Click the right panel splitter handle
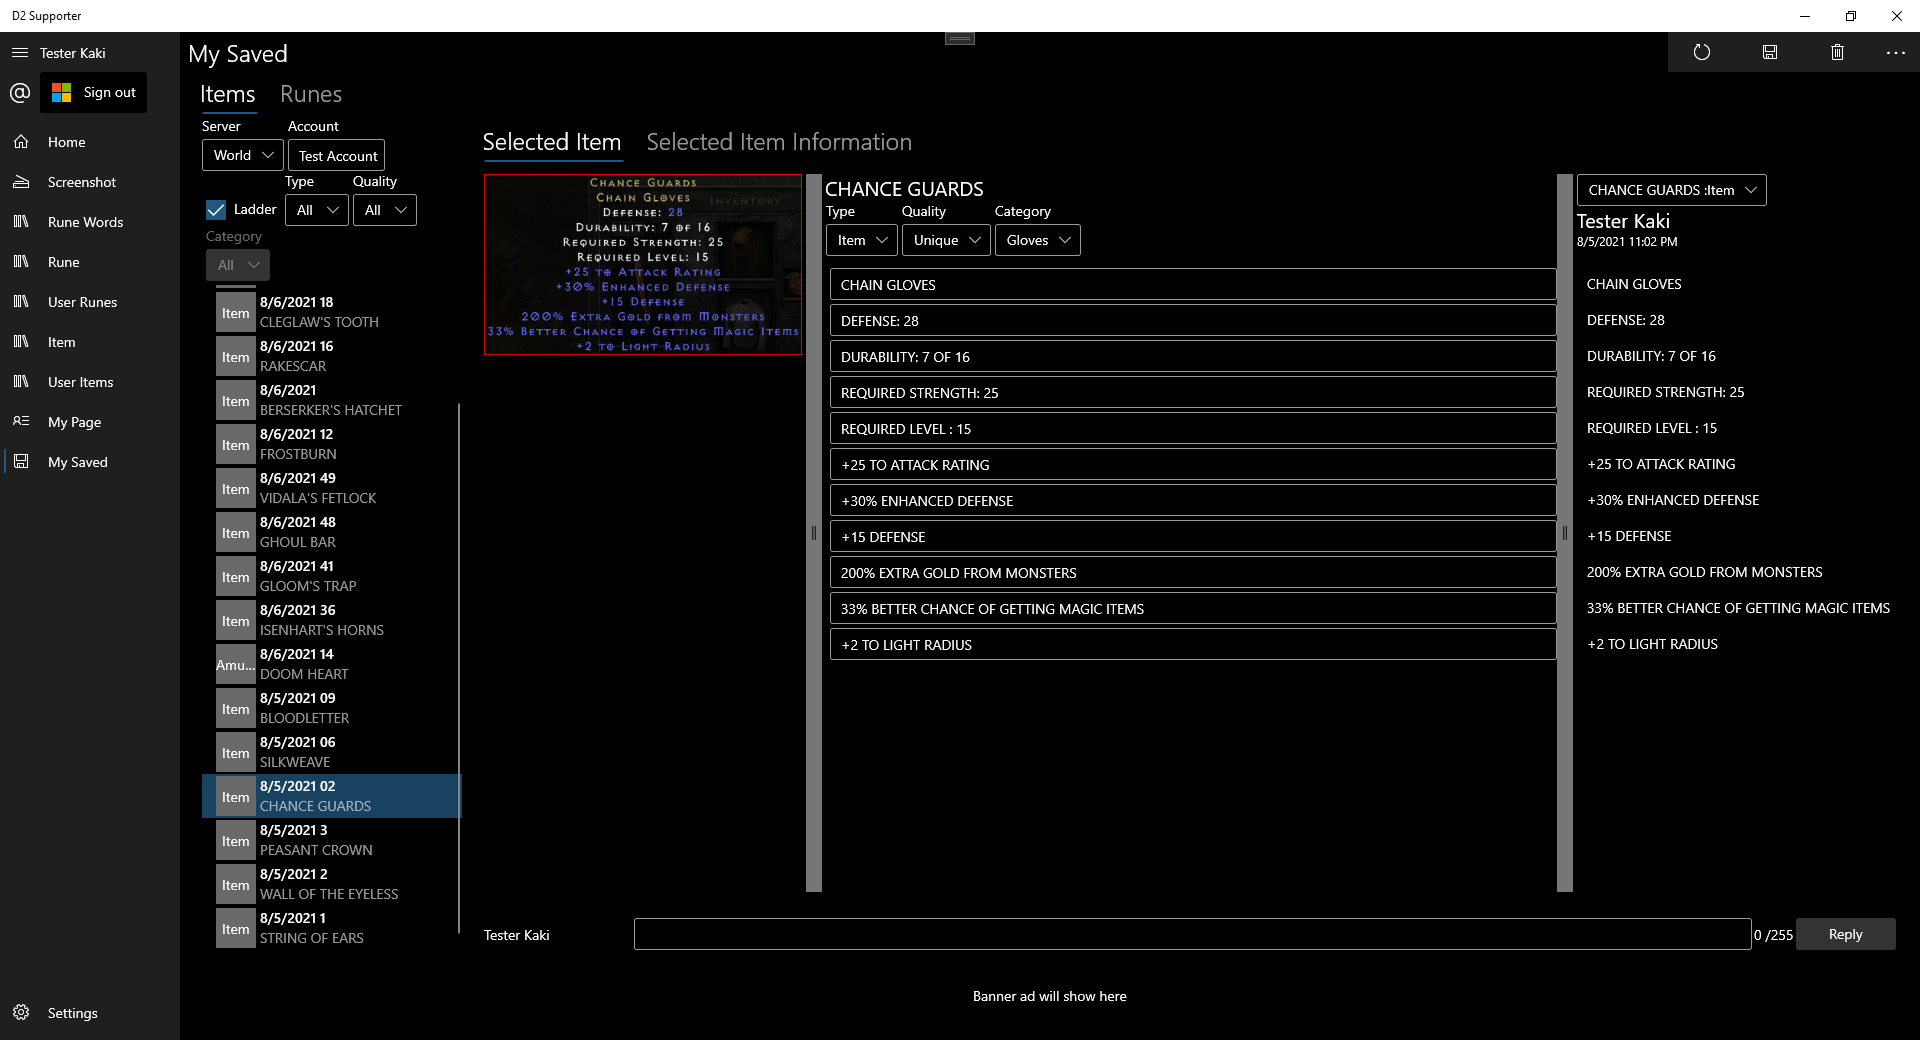Viewport: 1920px width, 1040px height. pos(1565,533)
